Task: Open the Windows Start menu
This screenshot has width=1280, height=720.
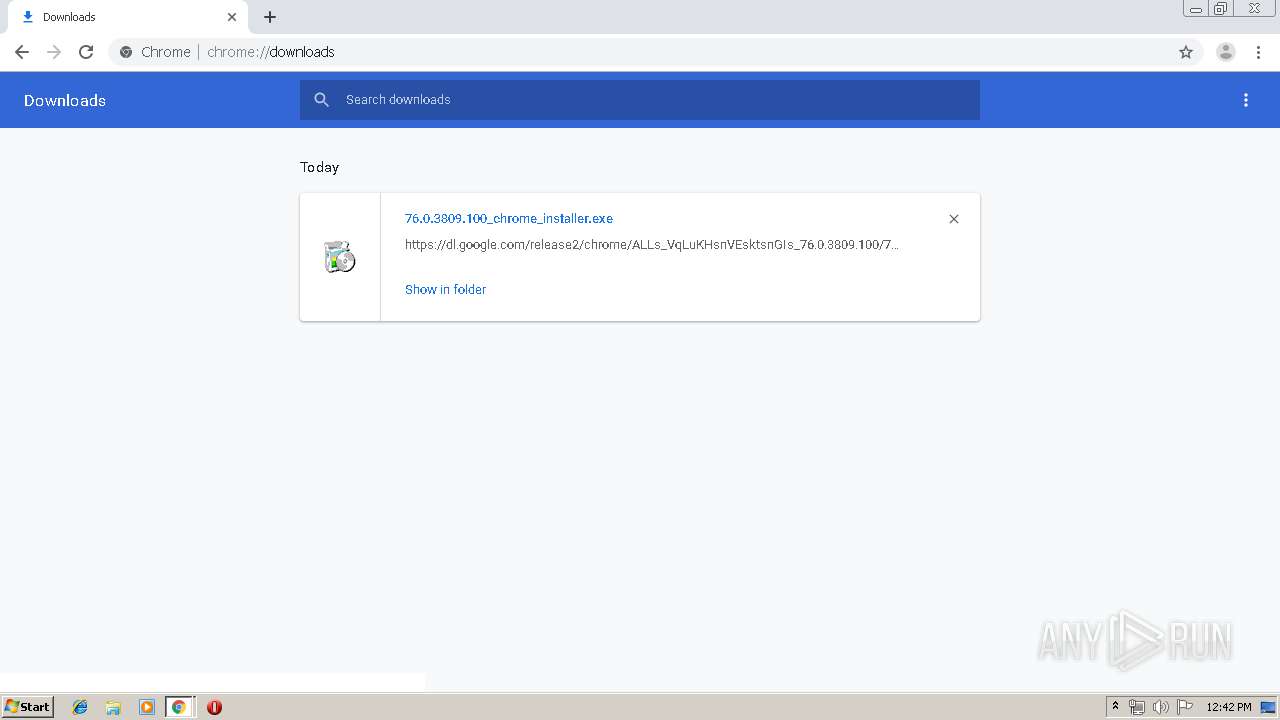Action: [x=28, y=707]
